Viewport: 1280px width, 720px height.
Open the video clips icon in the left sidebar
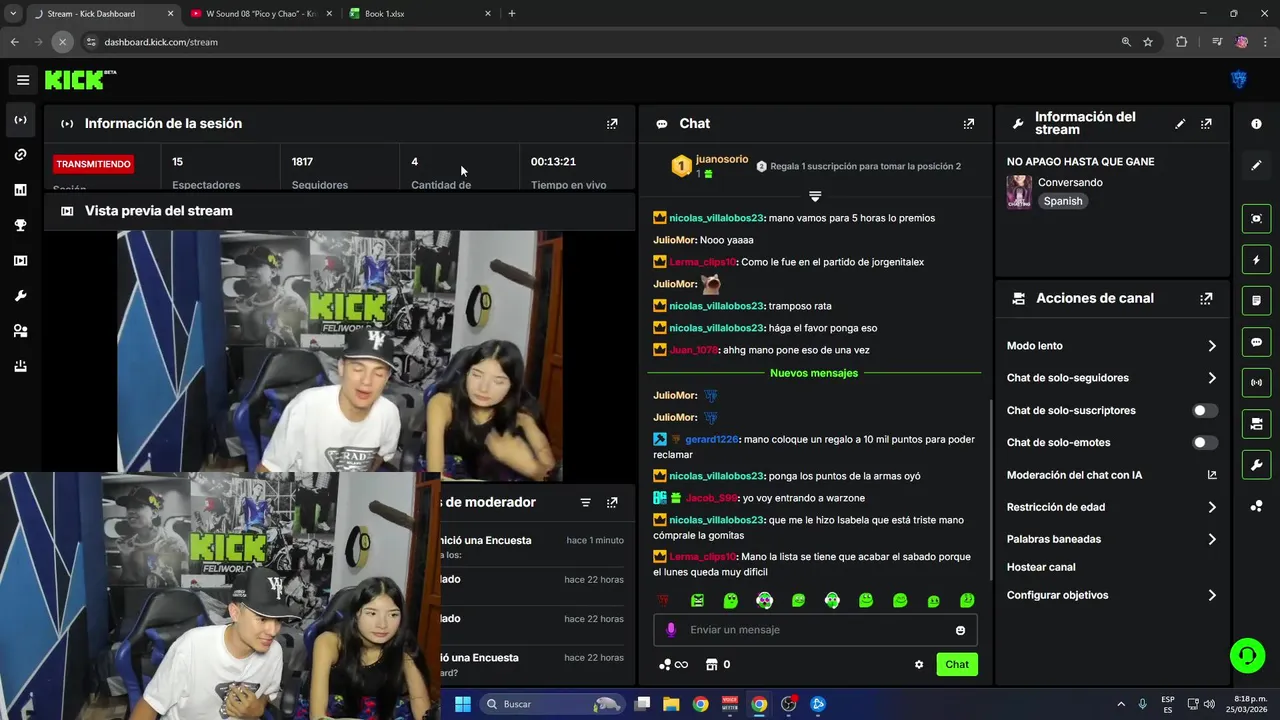coord(20,261)
